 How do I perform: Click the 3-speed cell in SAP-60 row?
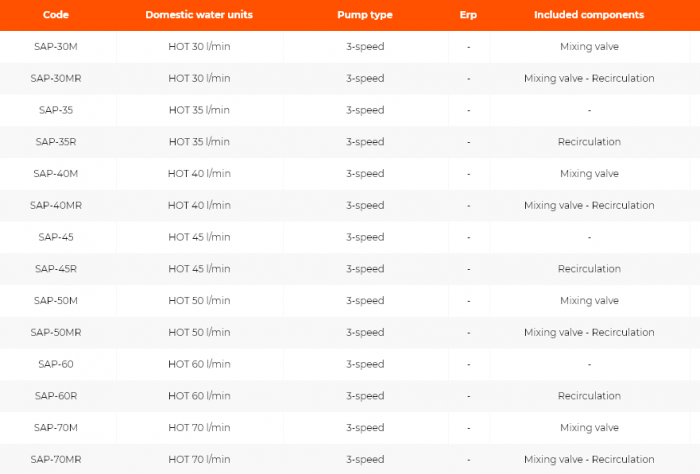(365, 364)
